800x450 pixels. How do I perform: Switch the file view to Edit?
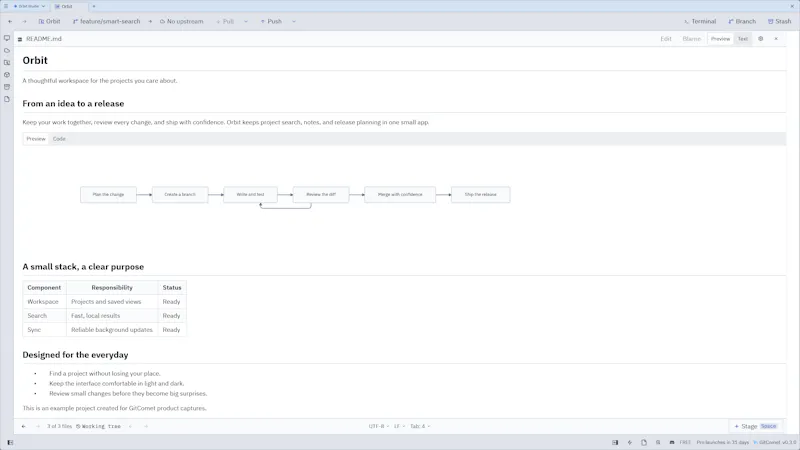(666, 39)
